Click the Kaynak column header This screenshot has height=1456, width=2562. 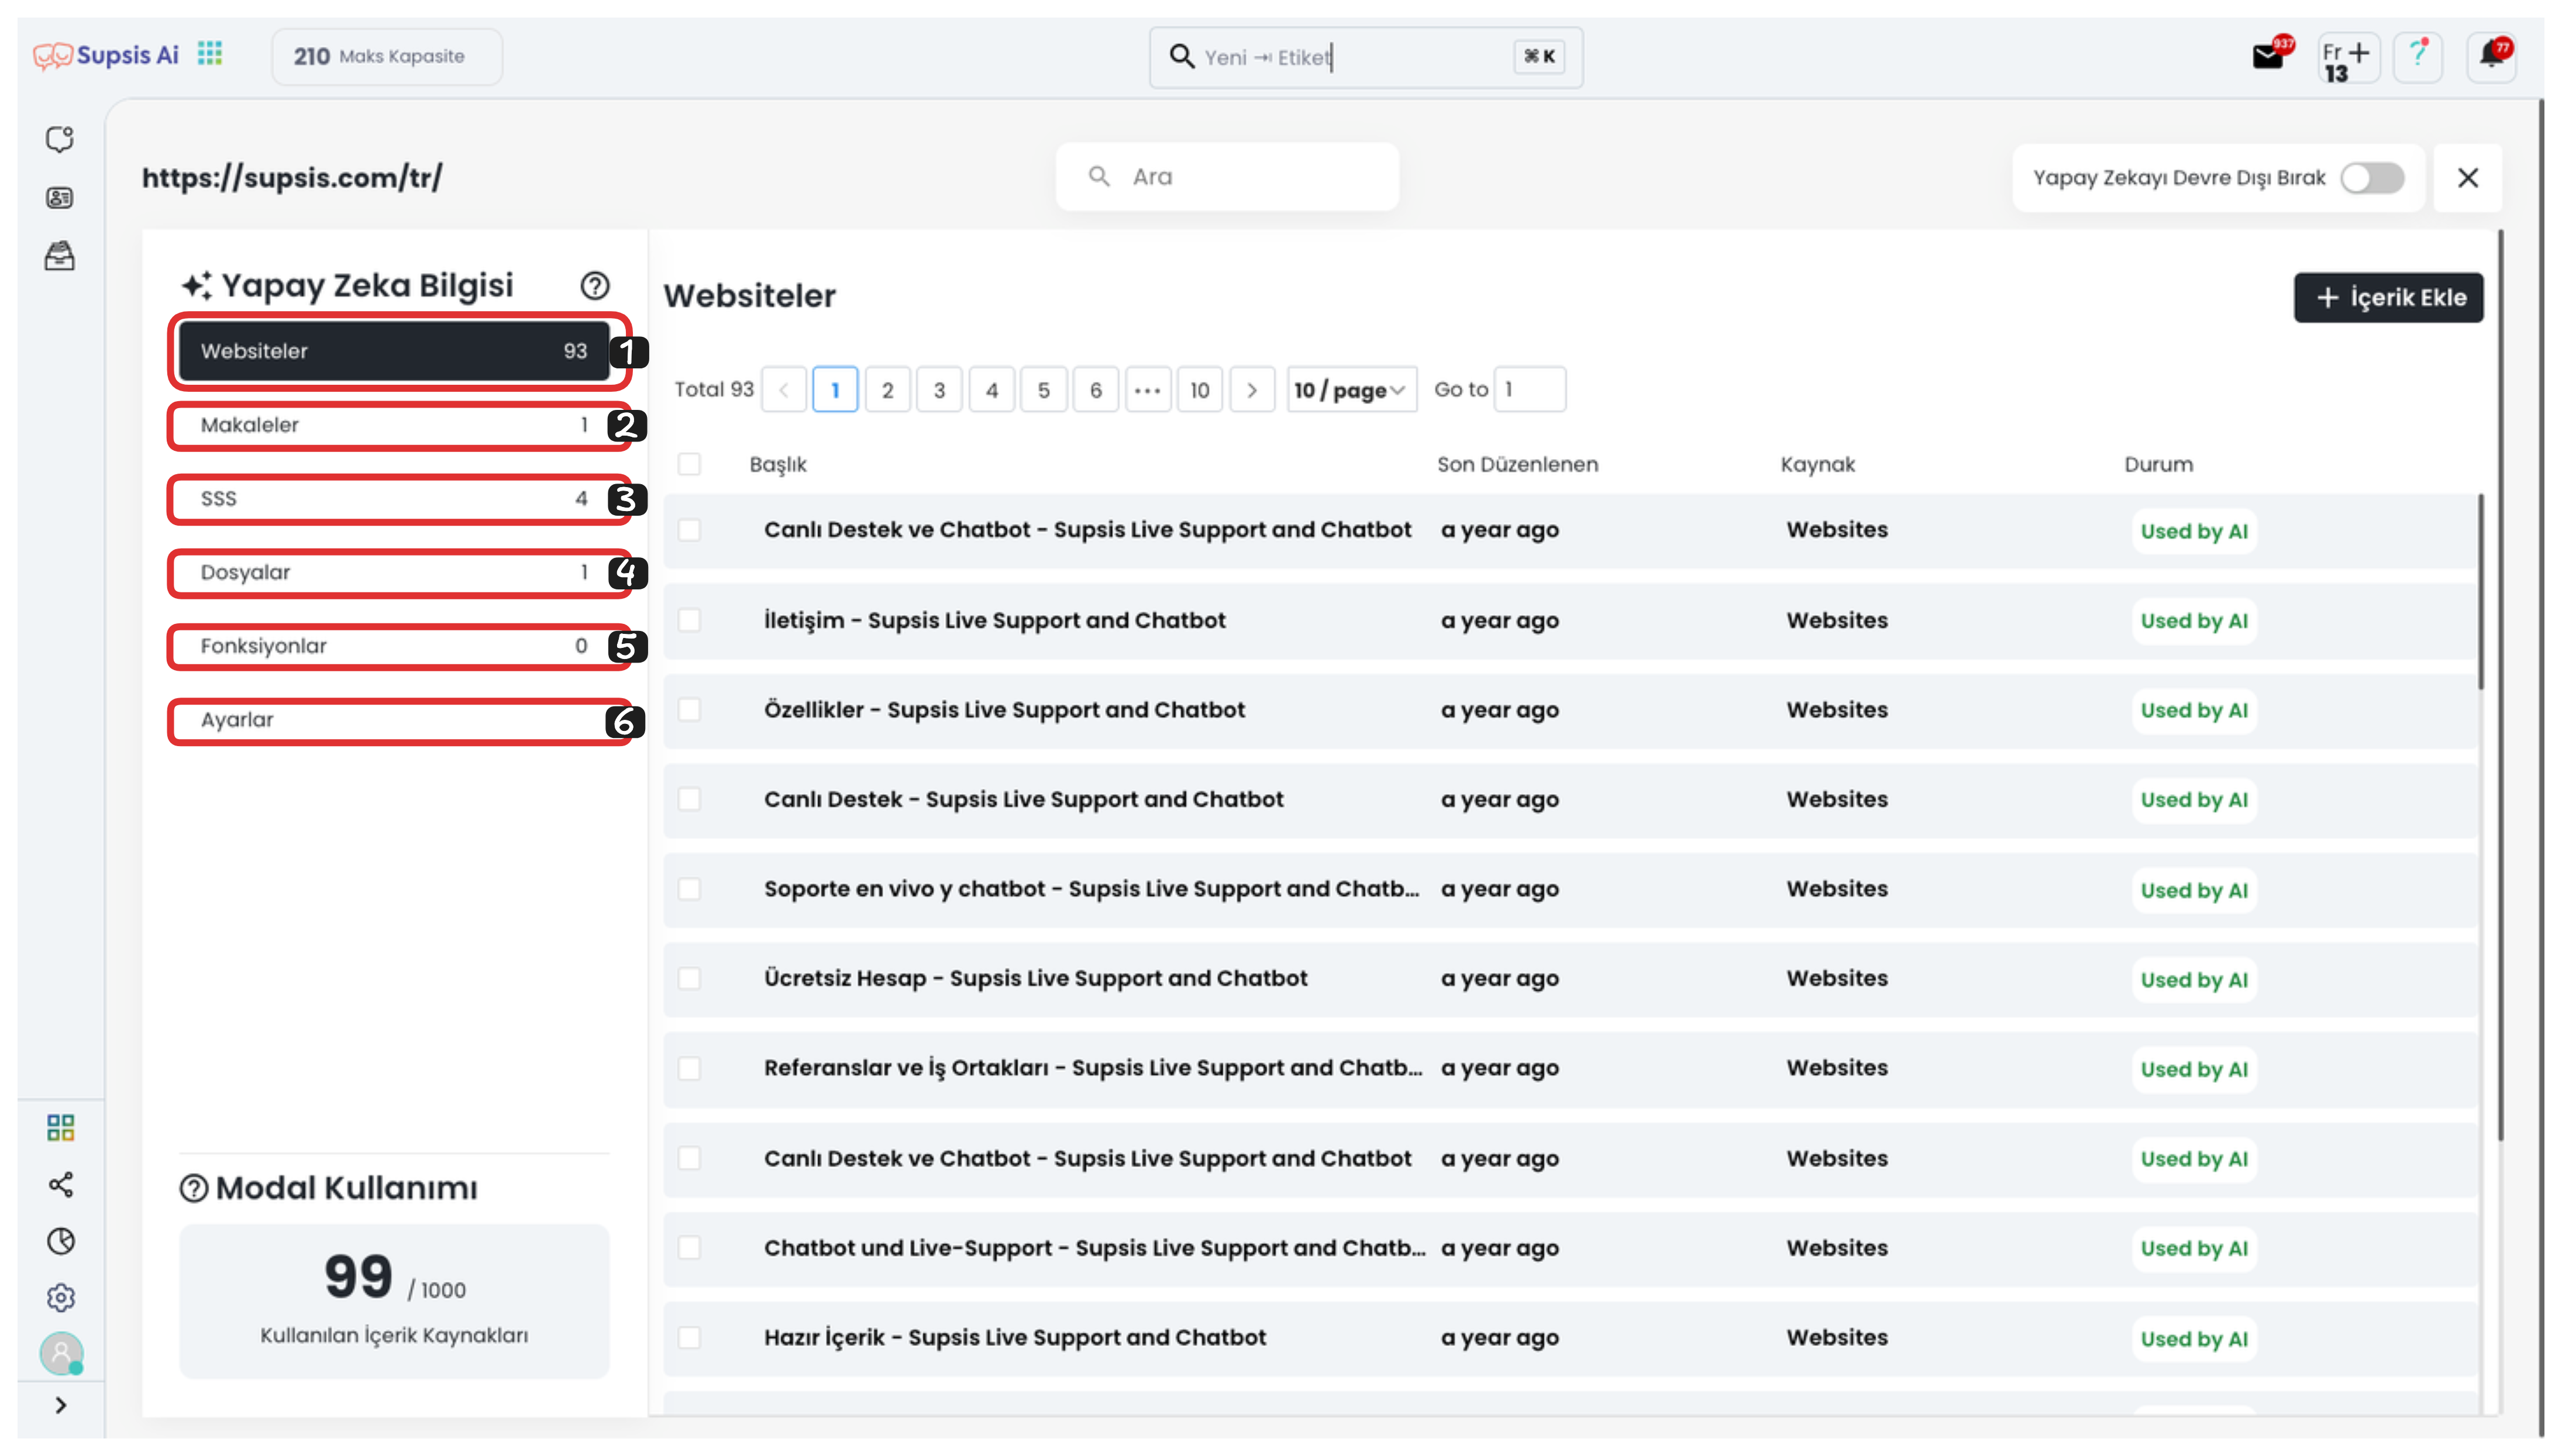1818,464
